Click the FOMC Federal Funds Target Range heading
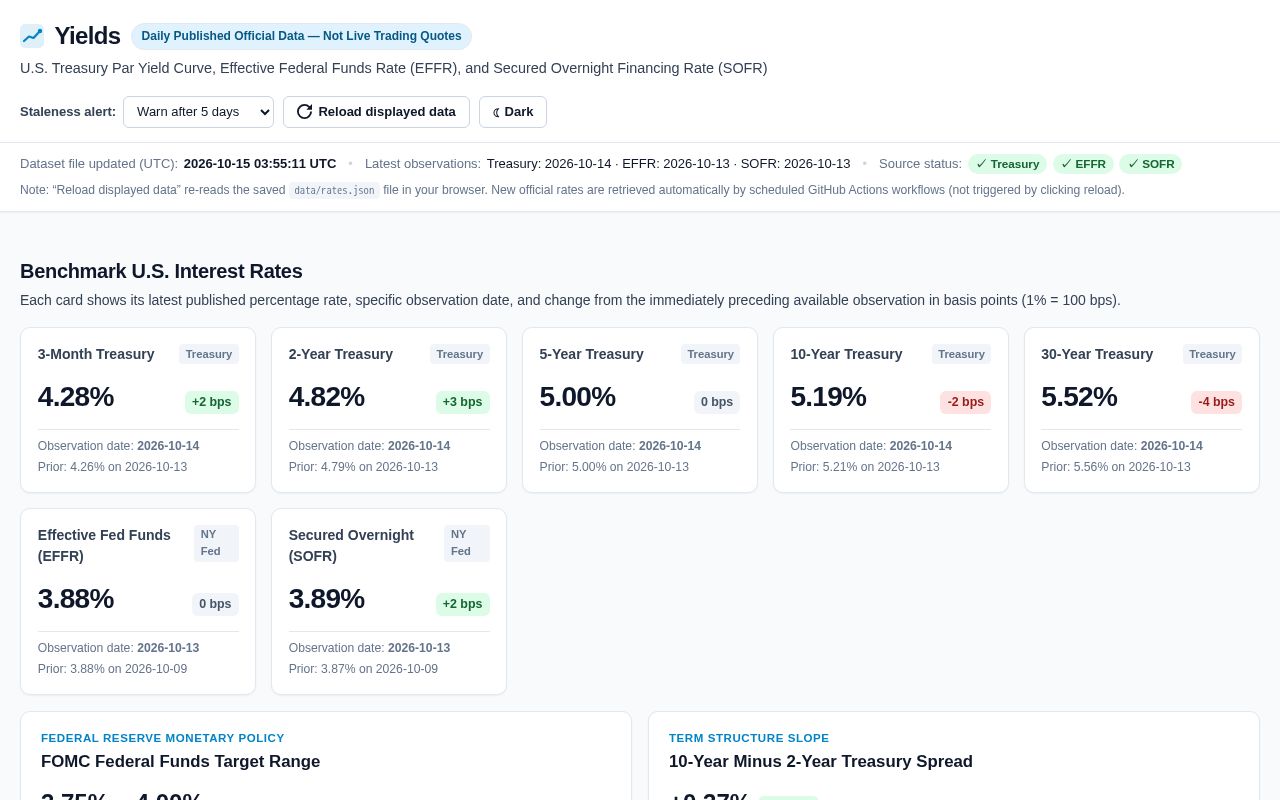 pos(181,761)
